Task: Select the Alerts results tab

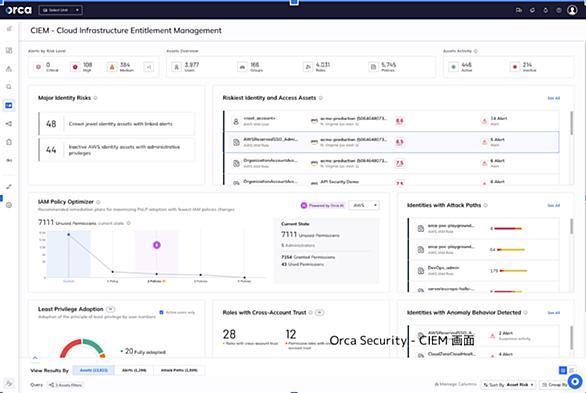Action: click(x=134, y=370)
